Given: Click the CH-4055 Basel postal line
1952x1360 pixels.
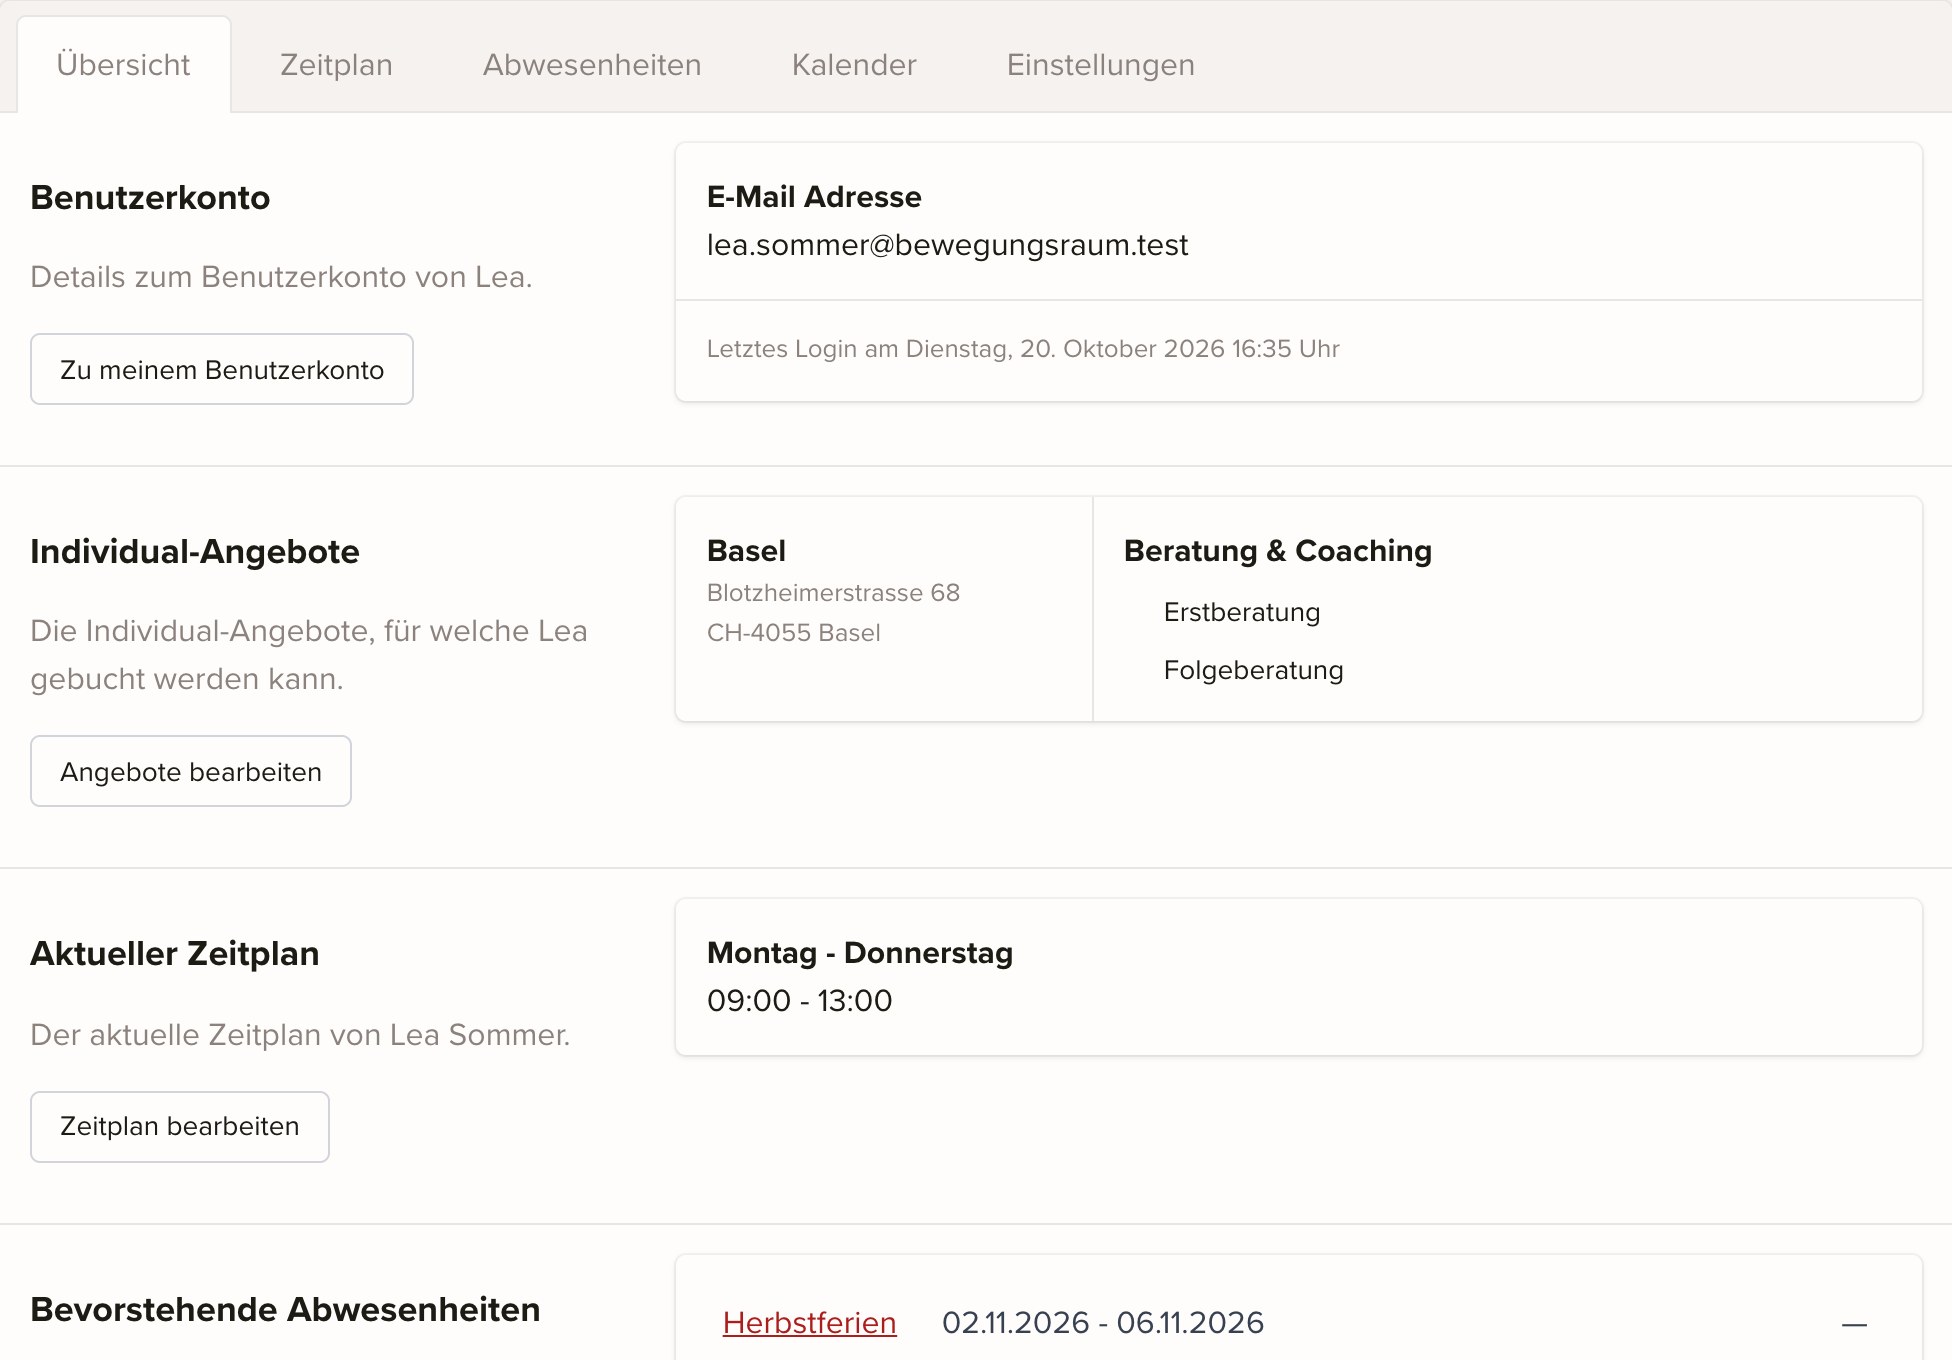Looking at the screenshot, I should (x=794, y=633).
